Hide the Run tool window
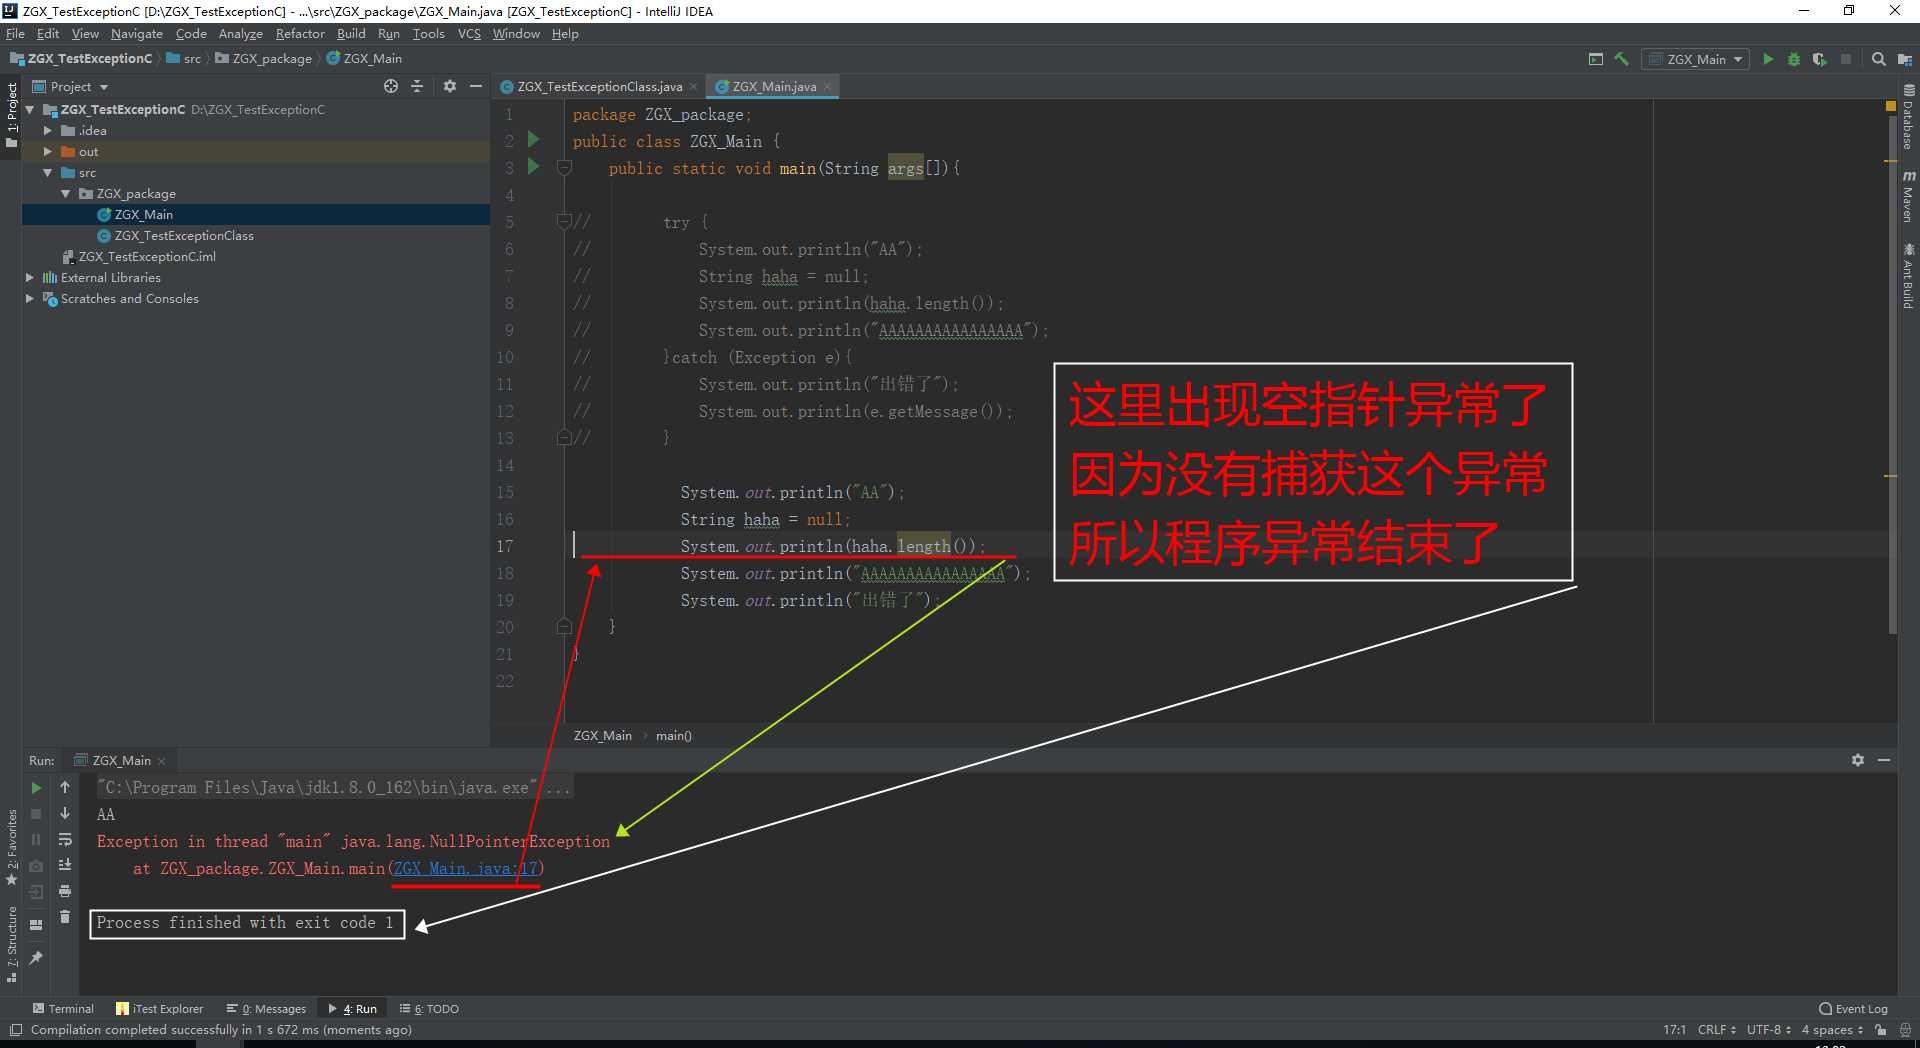 tap(1884, 760)
